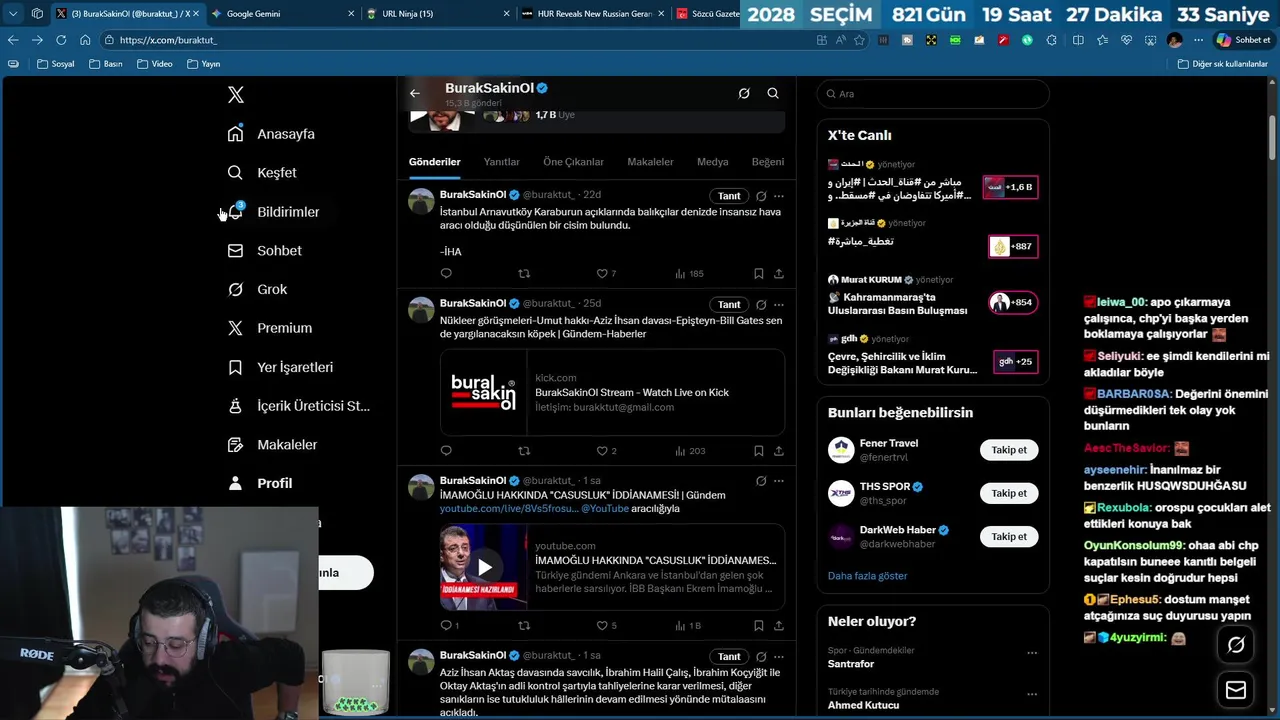Open Sosyal bookmarks folder

55,64
